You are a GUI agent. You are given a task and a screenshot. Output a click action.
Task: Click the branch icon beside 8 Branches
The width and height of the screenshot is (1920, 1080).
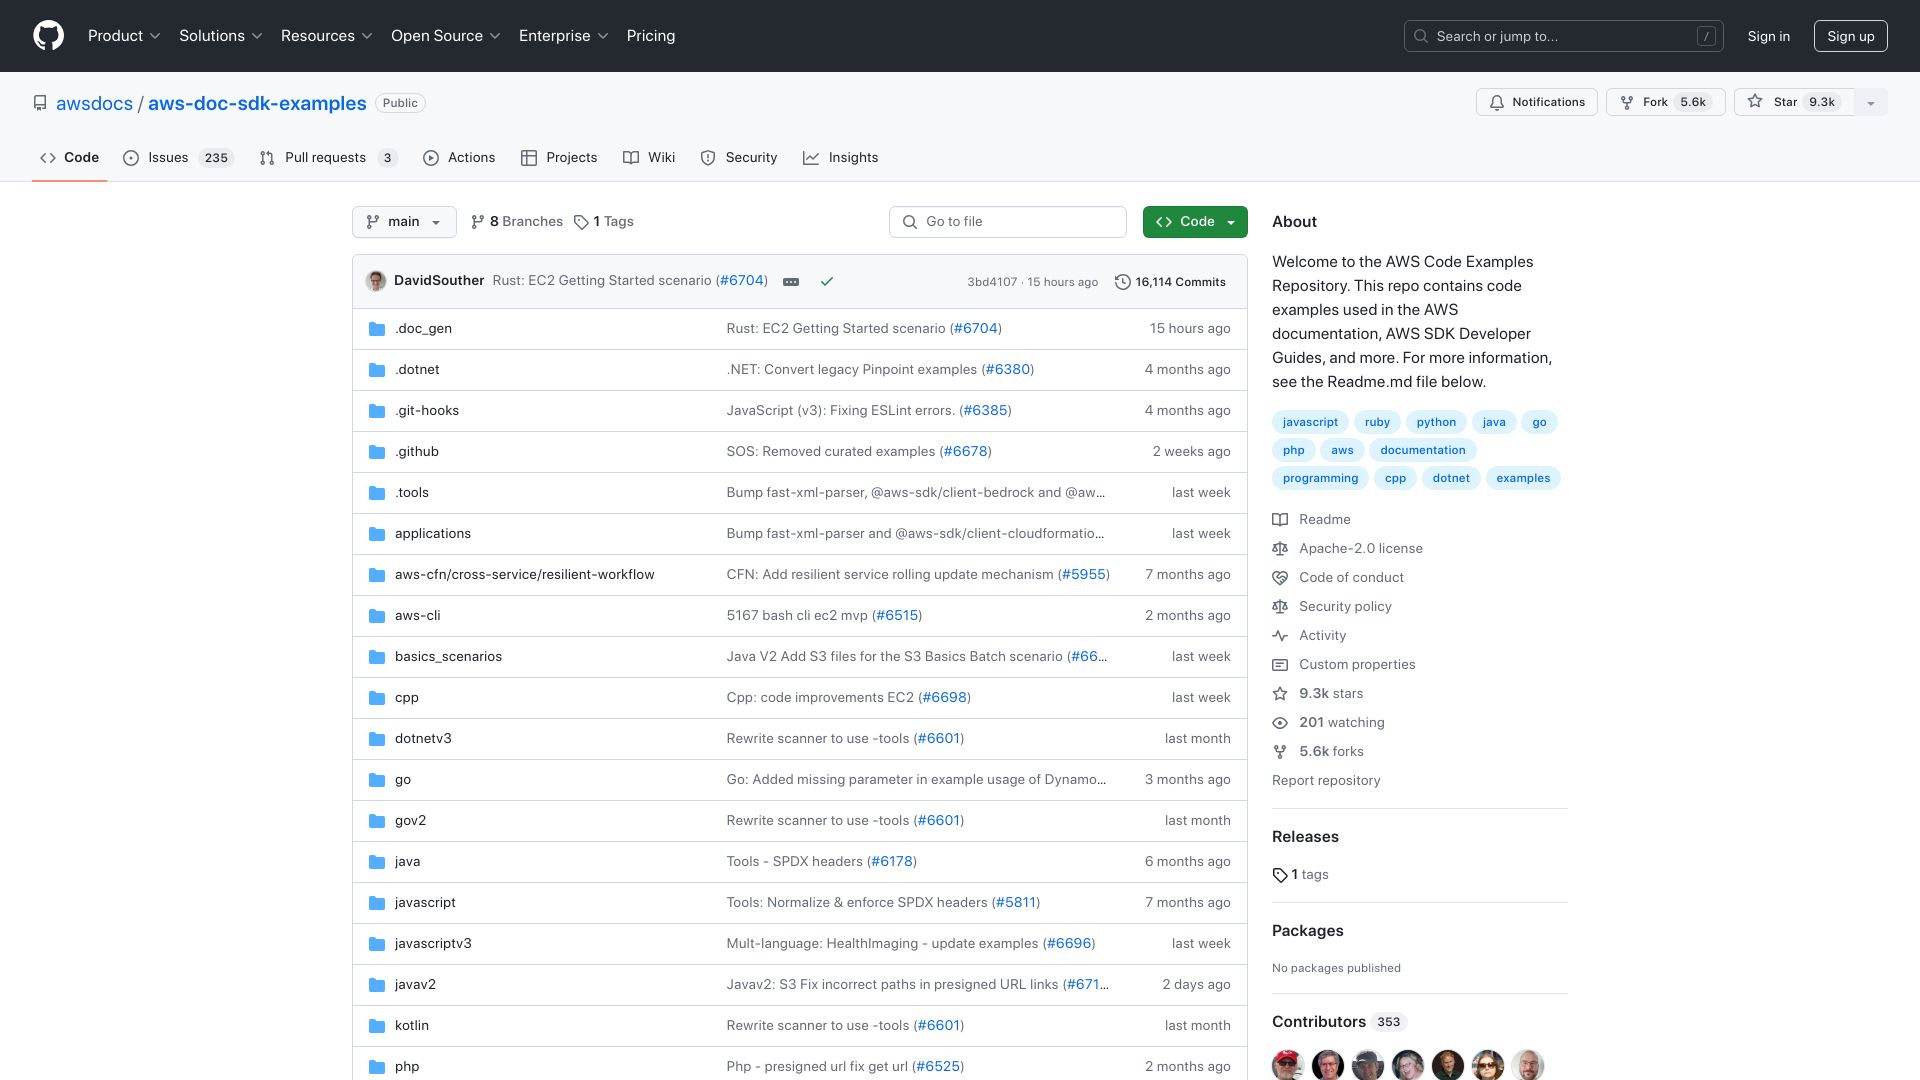[x=478, y=222]
